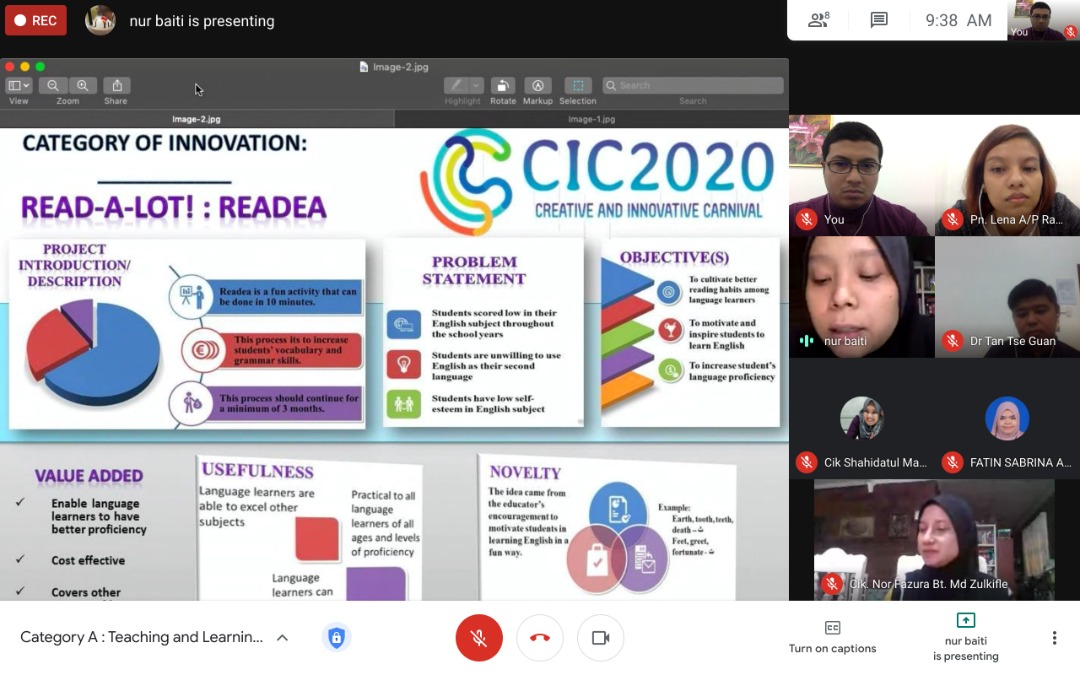Select Dr Tan Tse Guan's video tile
Viewport: 1080px width, 675px height.
[x=1008, y=297]
